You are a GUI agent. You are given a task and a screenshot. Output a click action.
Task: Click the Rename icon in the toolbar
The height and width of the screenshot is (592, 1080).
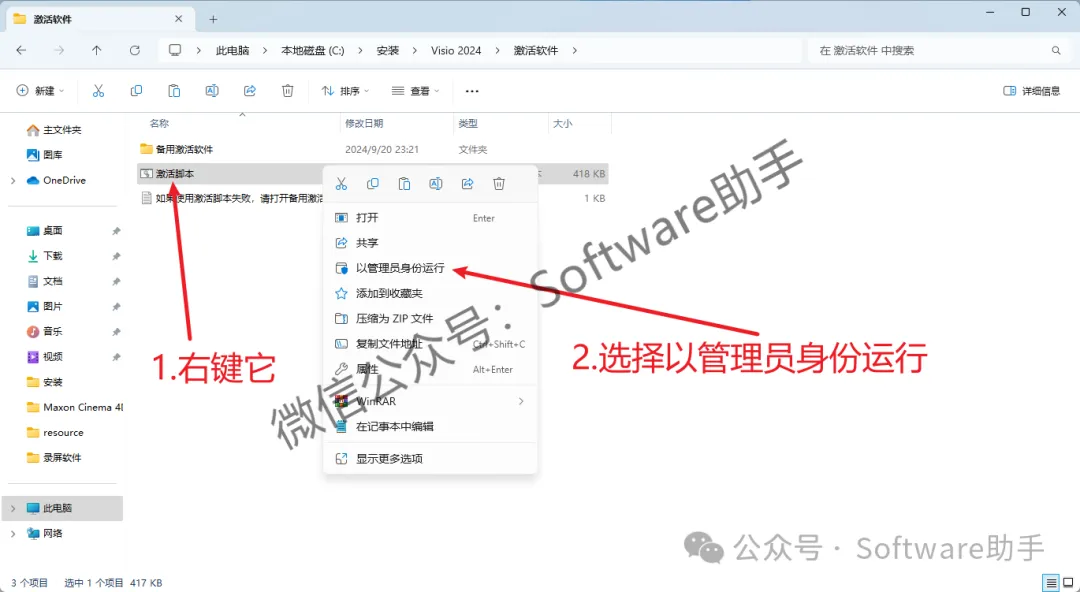(x=212, y=91)
